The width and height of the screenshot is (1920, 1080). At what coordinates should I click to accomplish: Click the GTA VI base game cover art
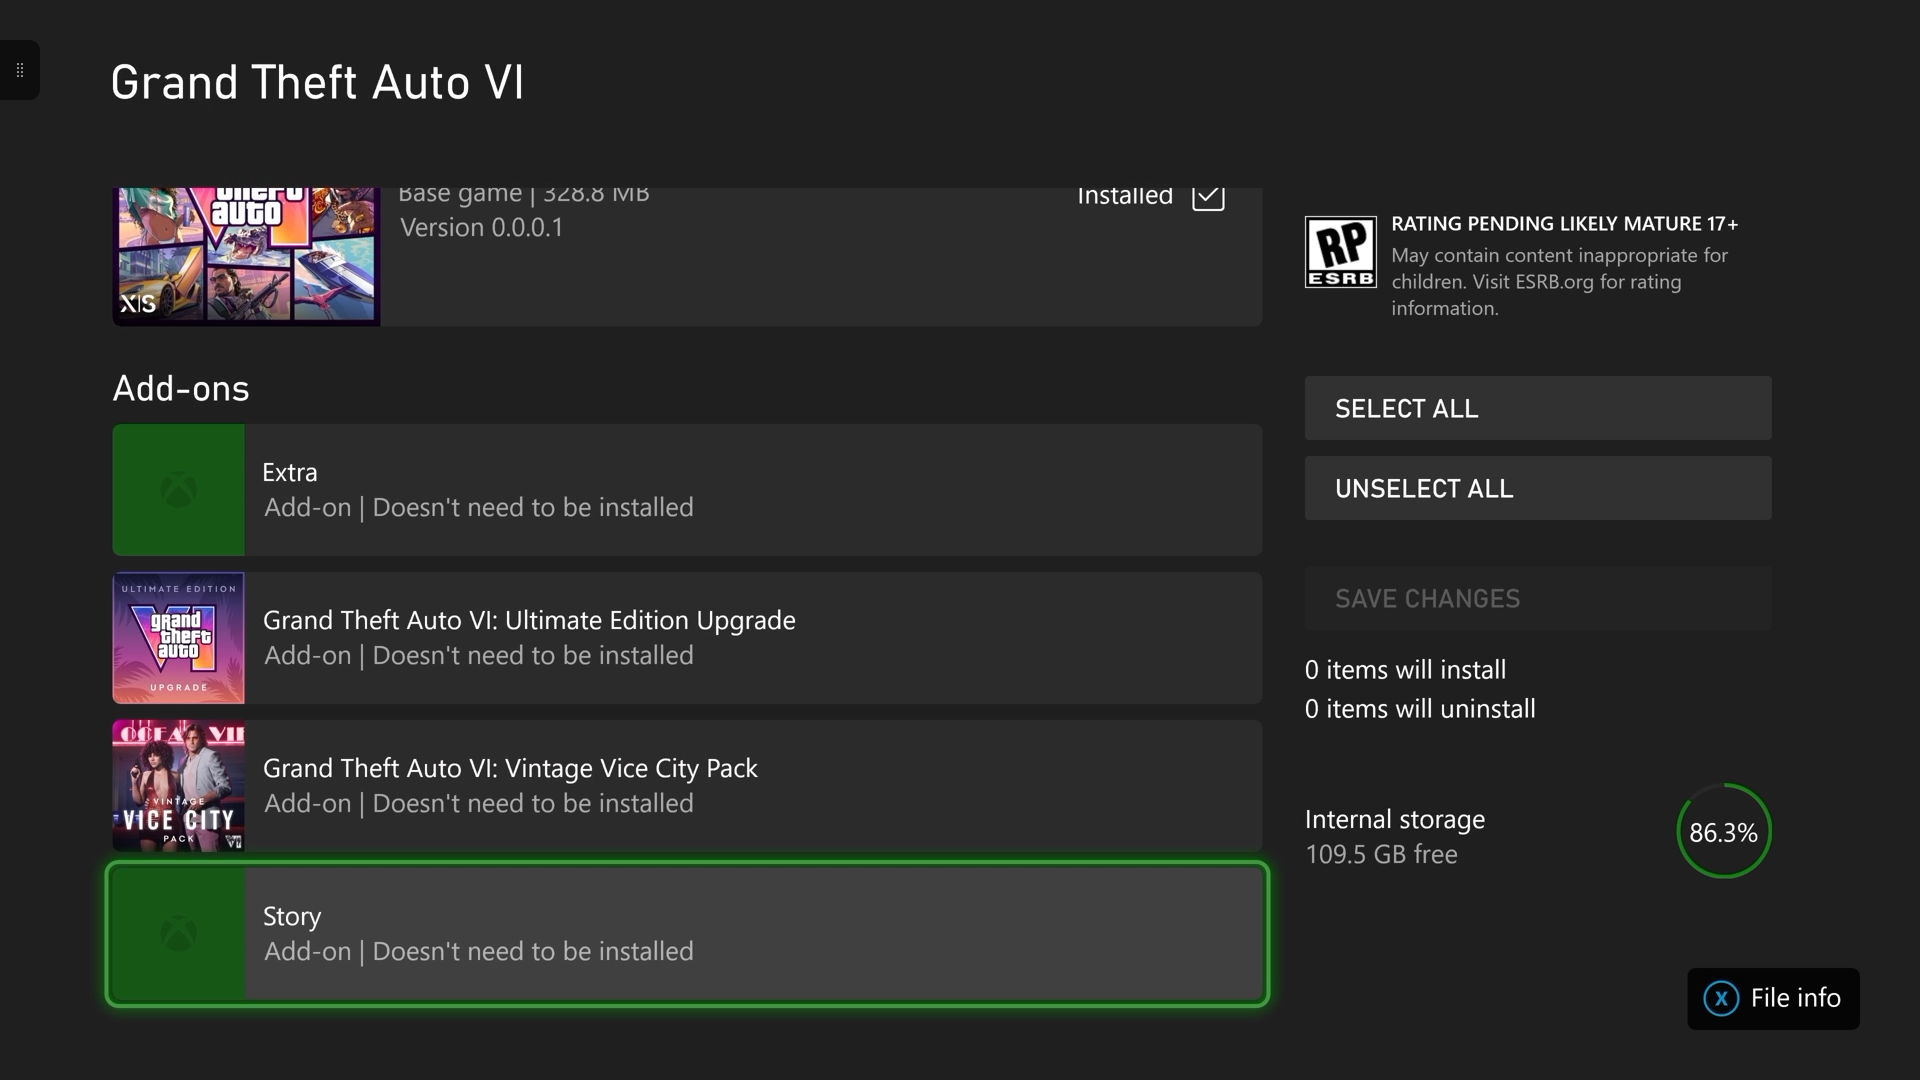tap(246, 256)
